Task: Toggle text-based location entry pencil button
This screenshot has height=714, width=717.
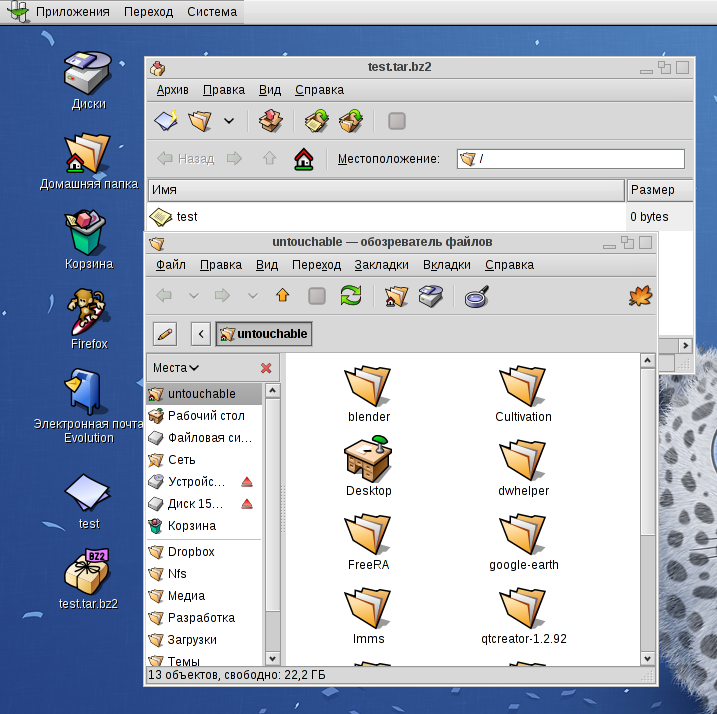Action: pos(165,334)
